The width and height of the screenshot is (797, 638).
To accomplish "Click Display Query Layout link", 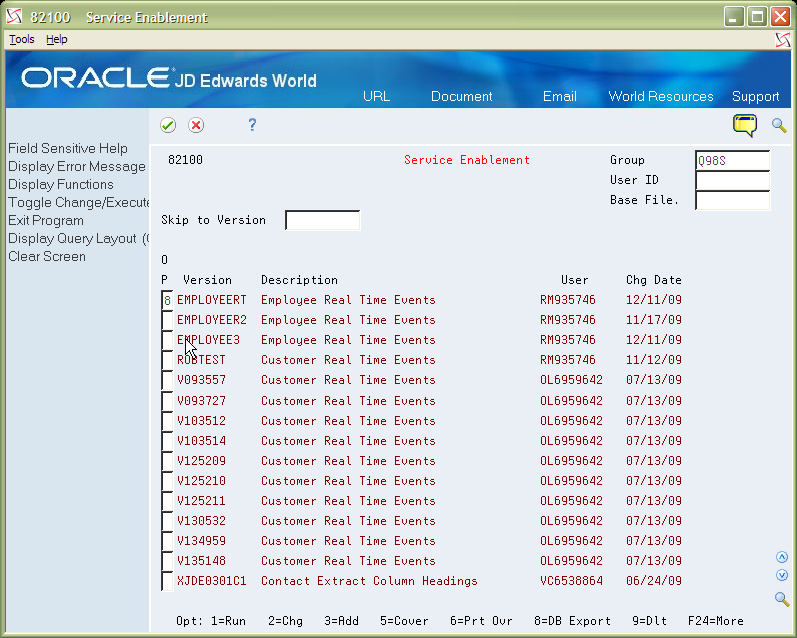I will (78, 238).
